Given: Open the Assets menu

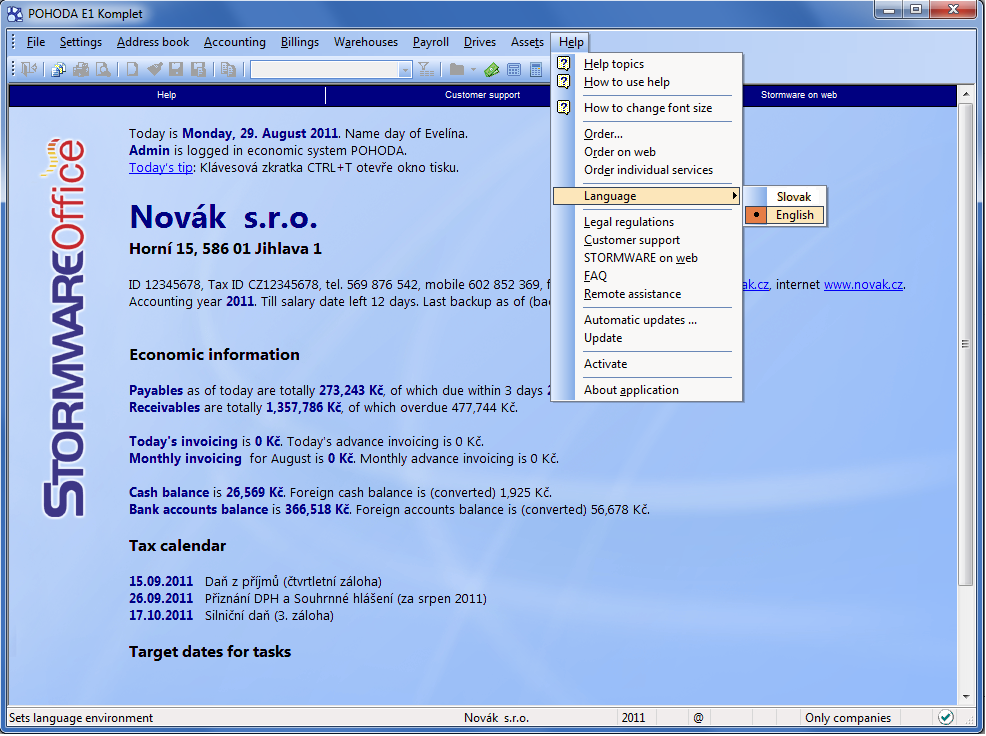Looking at the screenshot, I should pyautogui.click(x=527, y=42).
